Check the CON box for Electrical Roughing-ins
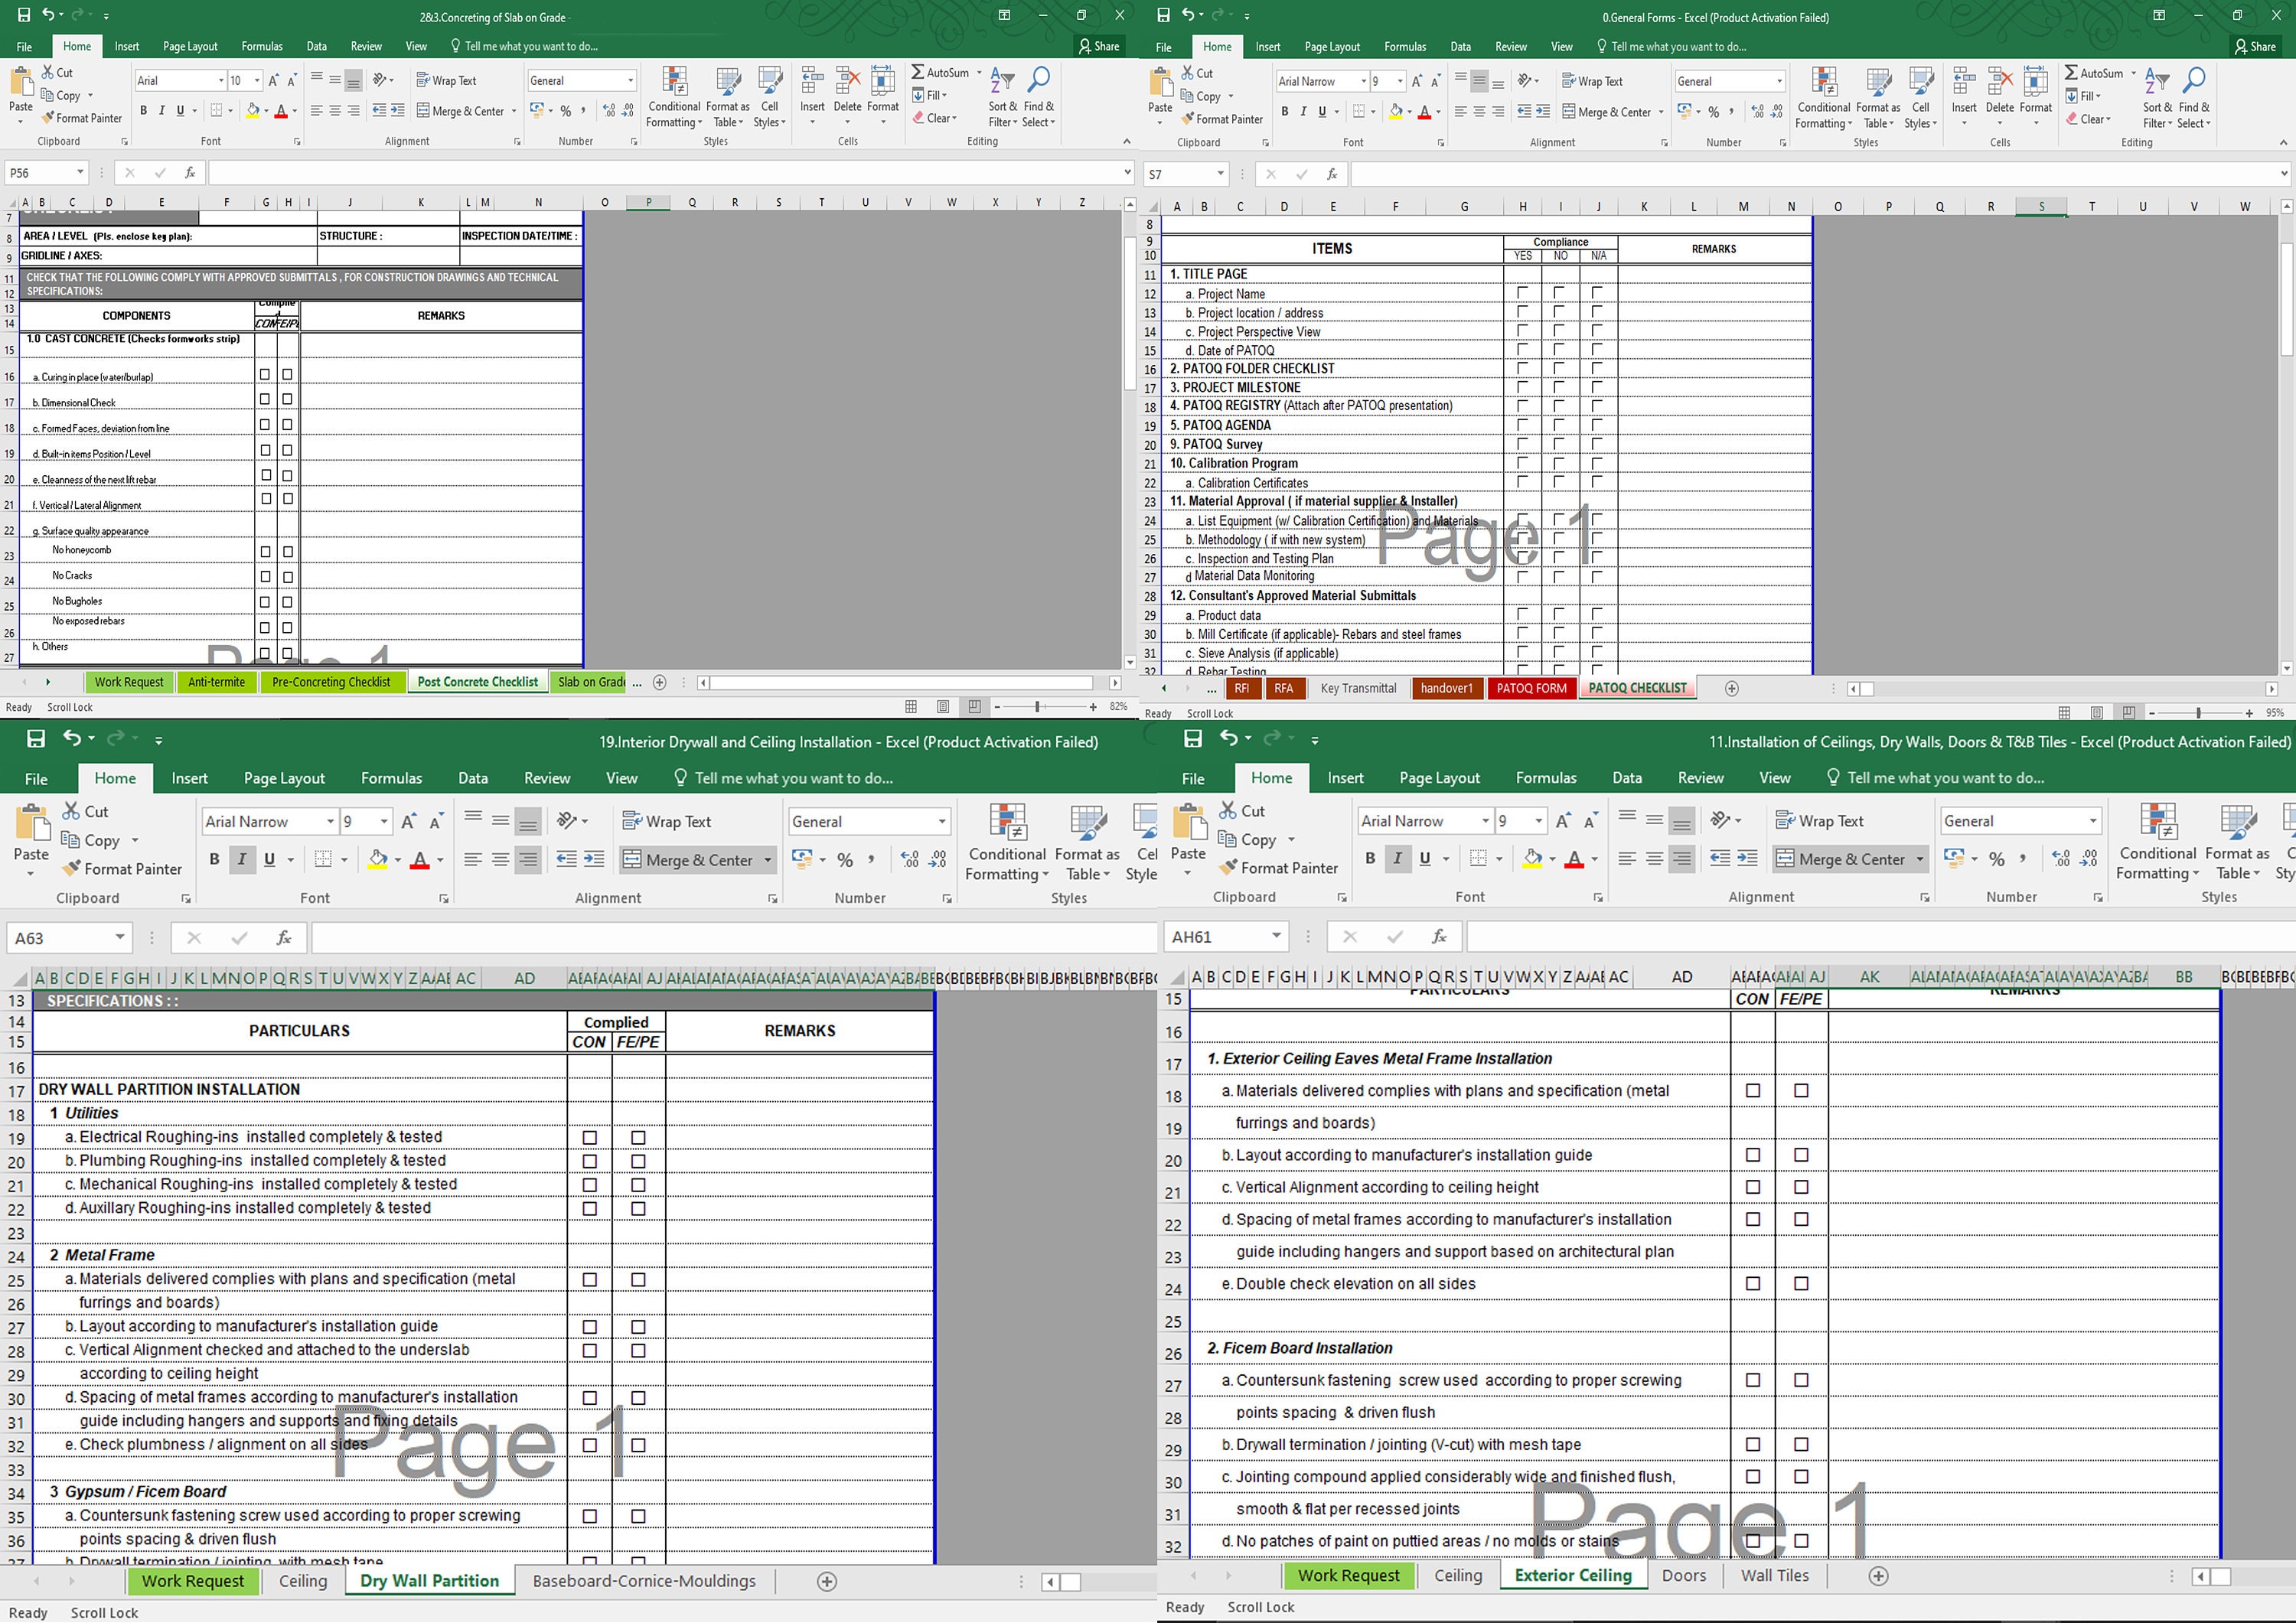The image size is (2296, 1623). 589,1137
